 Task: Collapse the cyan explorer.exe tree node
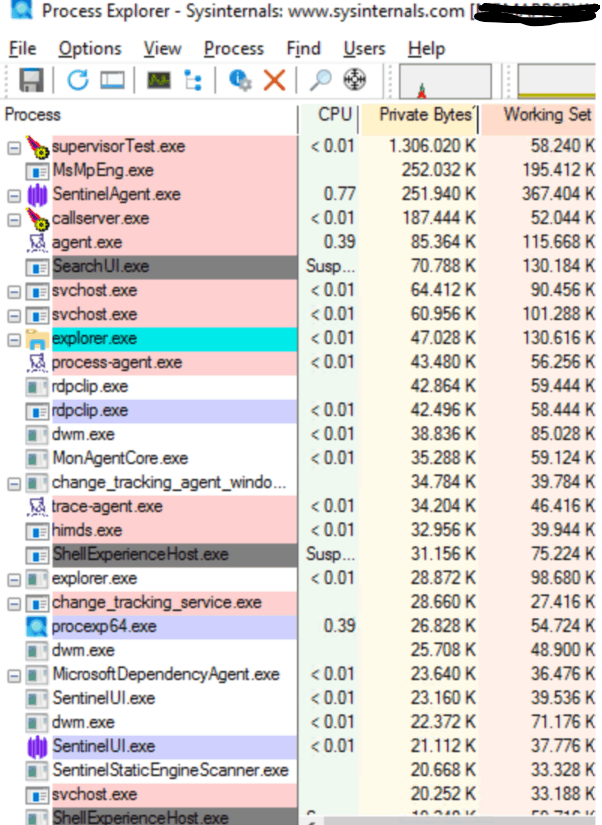pos(14,340)
